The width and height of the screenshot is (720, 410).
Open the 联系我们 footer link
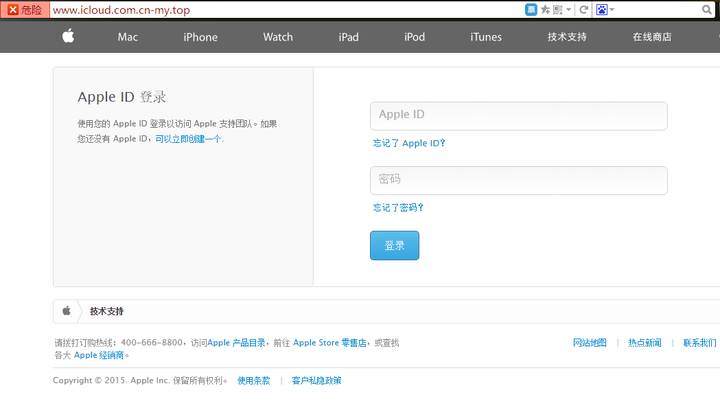700,343
